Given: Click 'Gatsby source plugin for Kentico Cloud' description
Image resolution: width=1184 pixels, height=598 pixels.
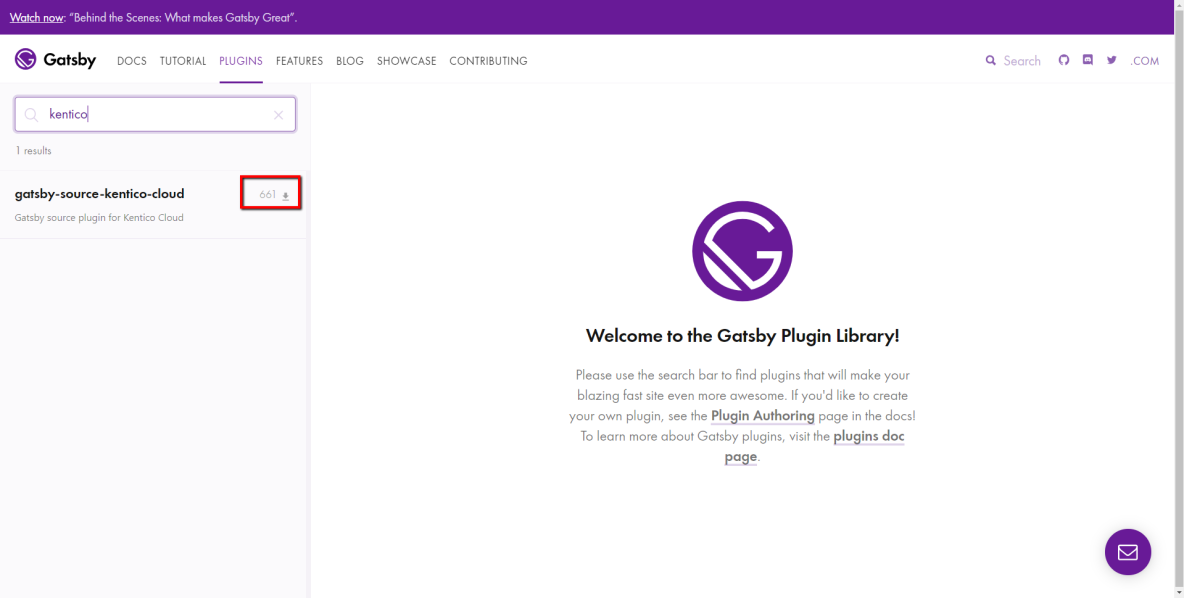Looking at the screenshot, I should point(99,217).
